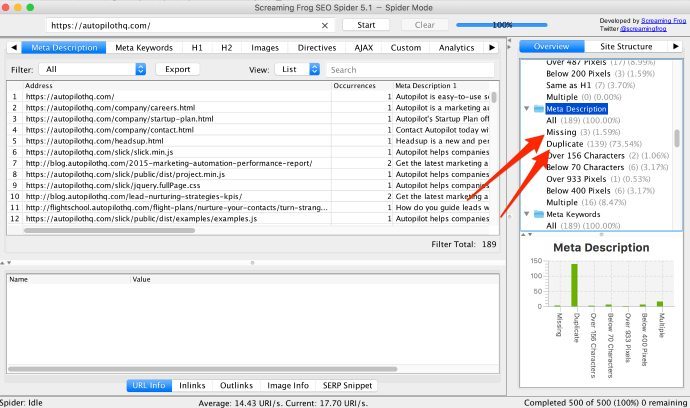Open the Custom tab

click(406, 48)
